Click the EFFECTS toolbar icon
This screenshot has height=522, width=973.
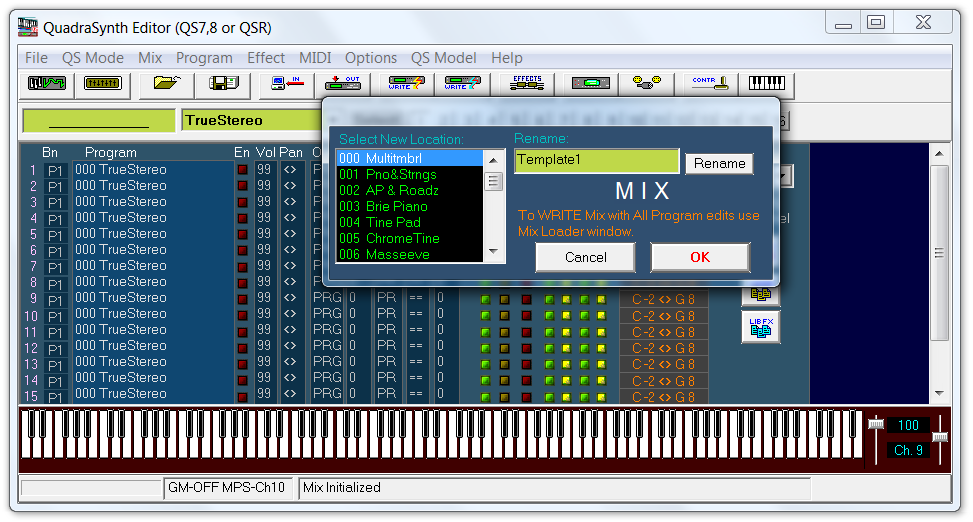click(526, 83)
